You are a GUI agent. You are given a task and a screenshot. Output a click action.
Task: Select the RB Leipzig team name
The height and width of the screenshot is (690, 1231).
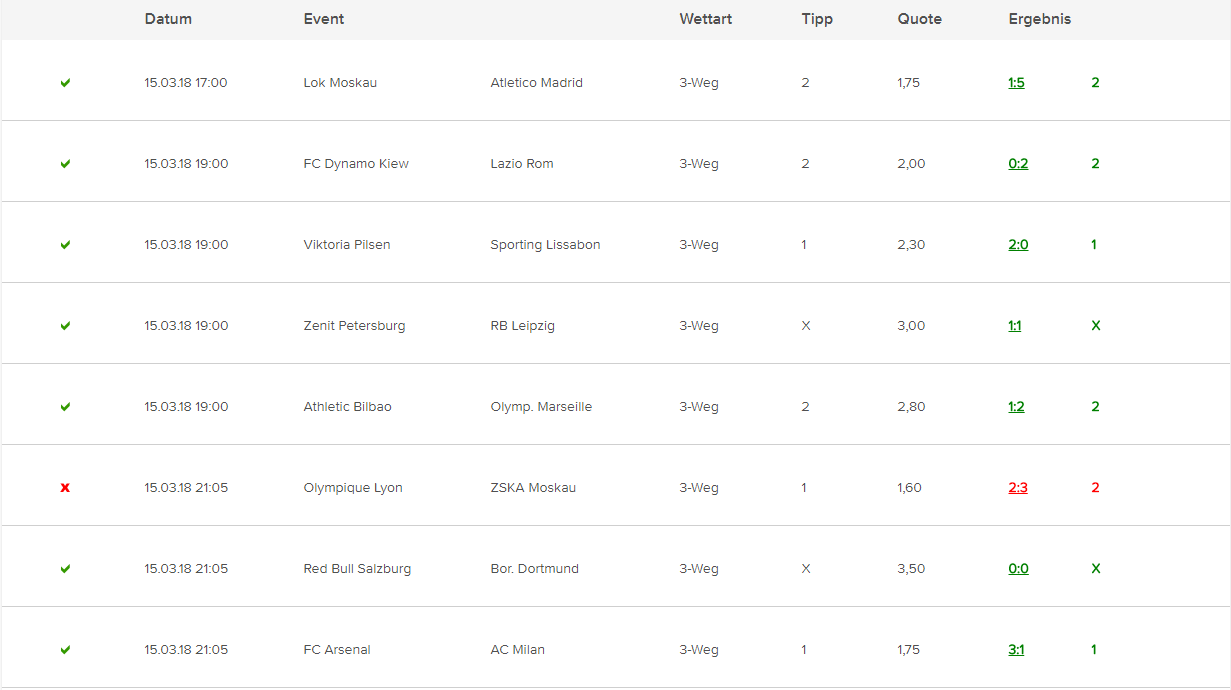tap(523, 326)
